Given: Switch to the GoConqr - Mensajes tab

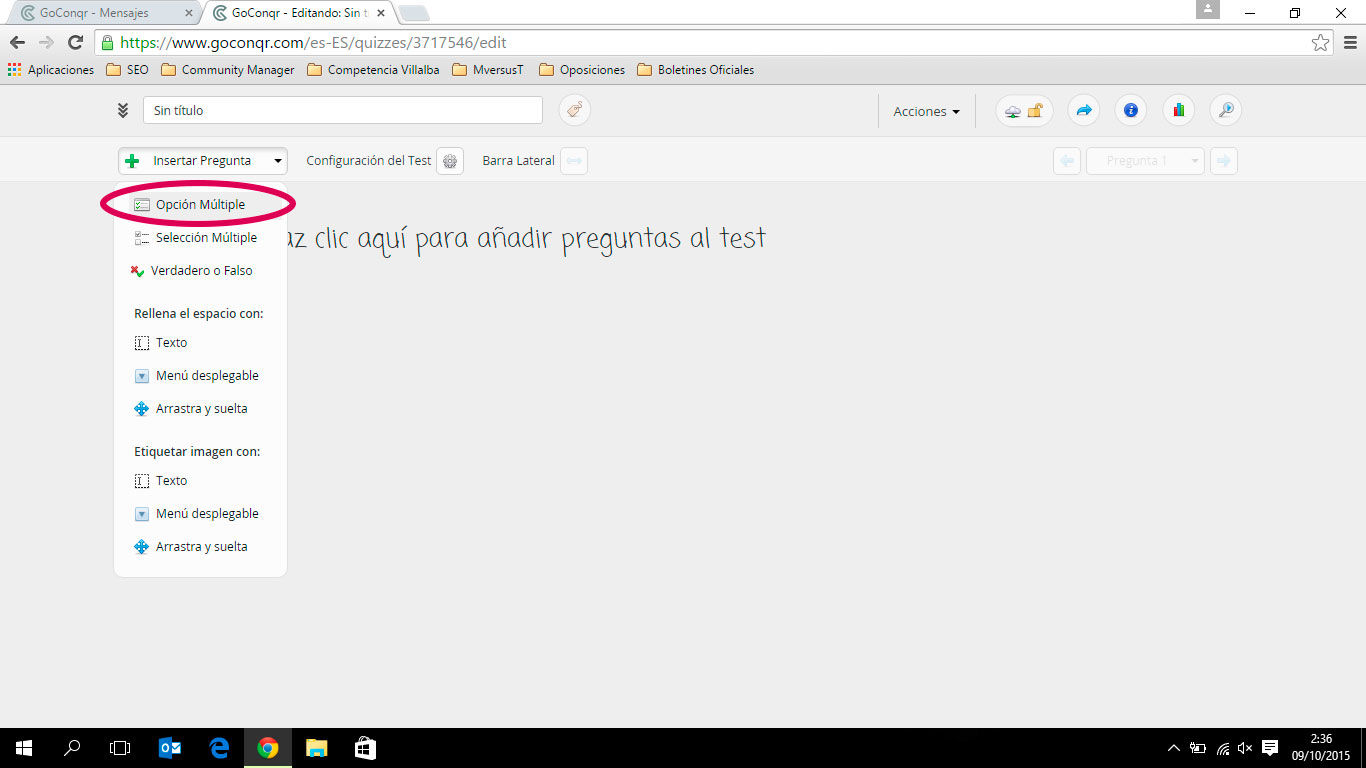Looking at the screenshot, I should [x=102, y=13].
